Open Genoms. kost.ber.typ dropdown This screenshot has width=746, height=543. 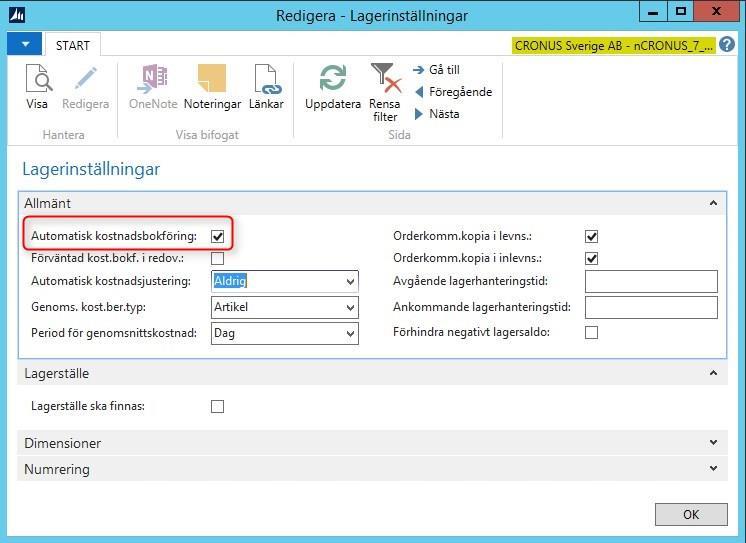coord(350,307)
